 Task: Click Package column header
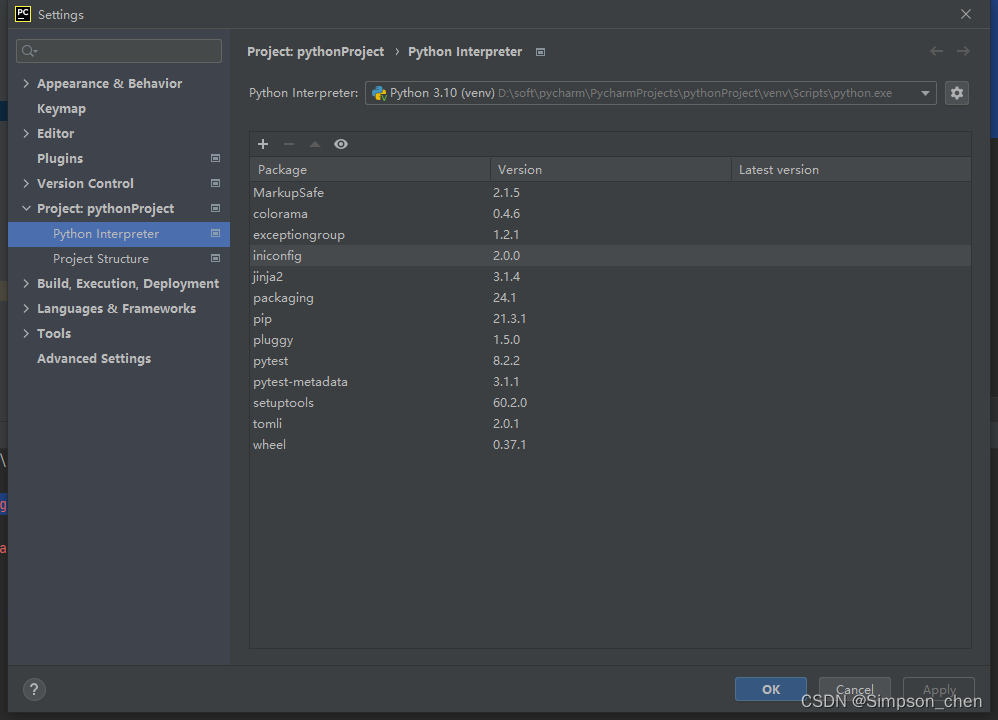click(370, 169)
